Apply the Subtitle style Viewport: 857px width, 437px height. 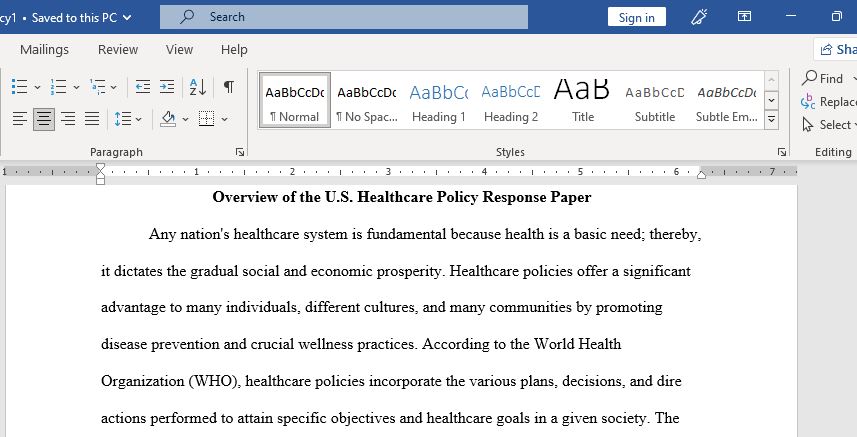tap(655, 101)
